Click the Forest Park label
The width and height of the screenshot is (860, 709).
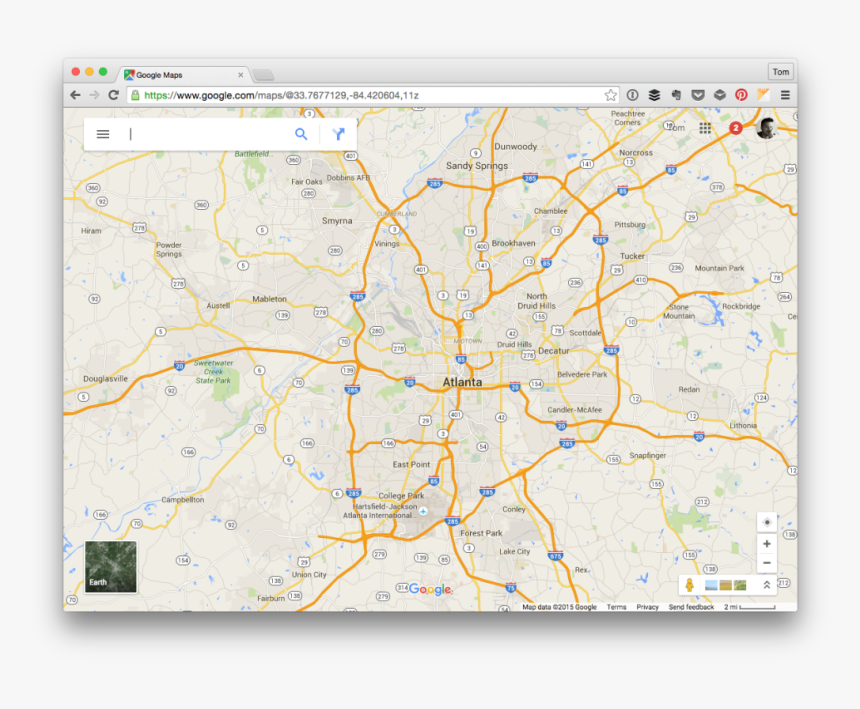click(481, 533)
